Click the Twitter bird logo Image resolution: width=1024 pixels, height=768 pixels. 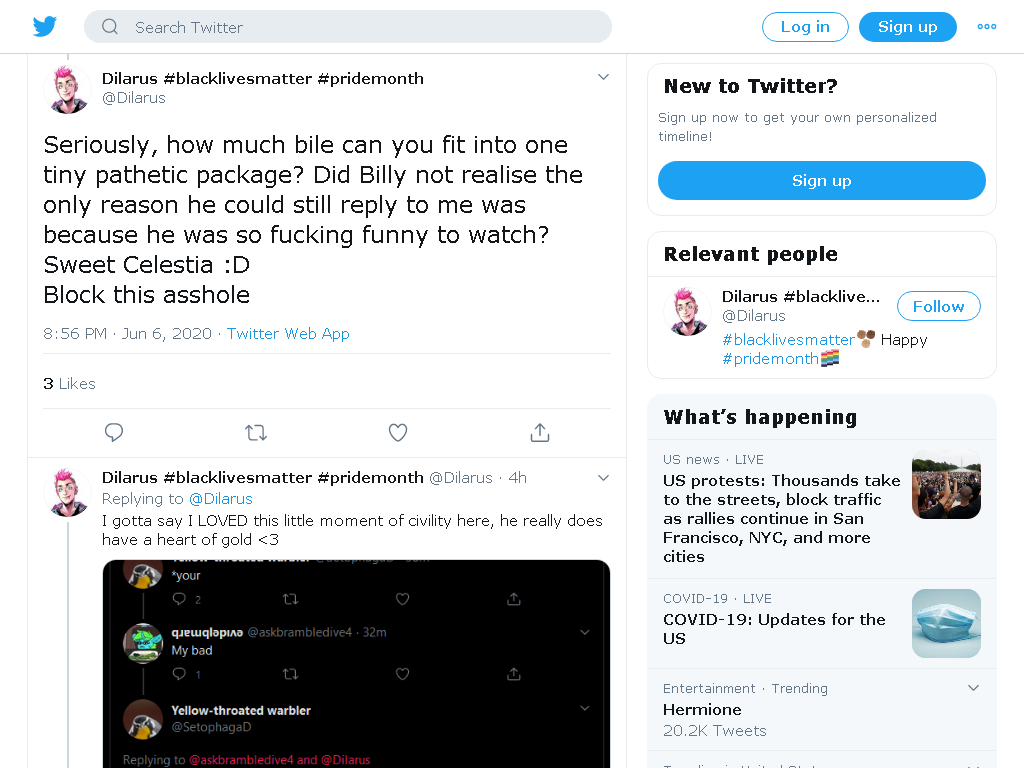[44, 27]
